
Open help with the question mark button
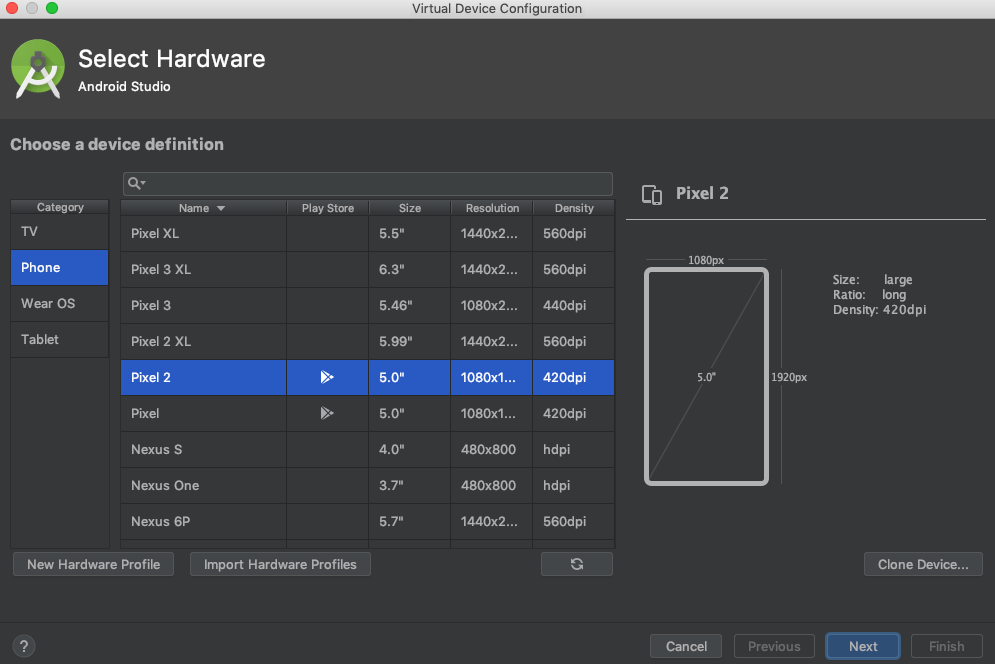[23, 646]
